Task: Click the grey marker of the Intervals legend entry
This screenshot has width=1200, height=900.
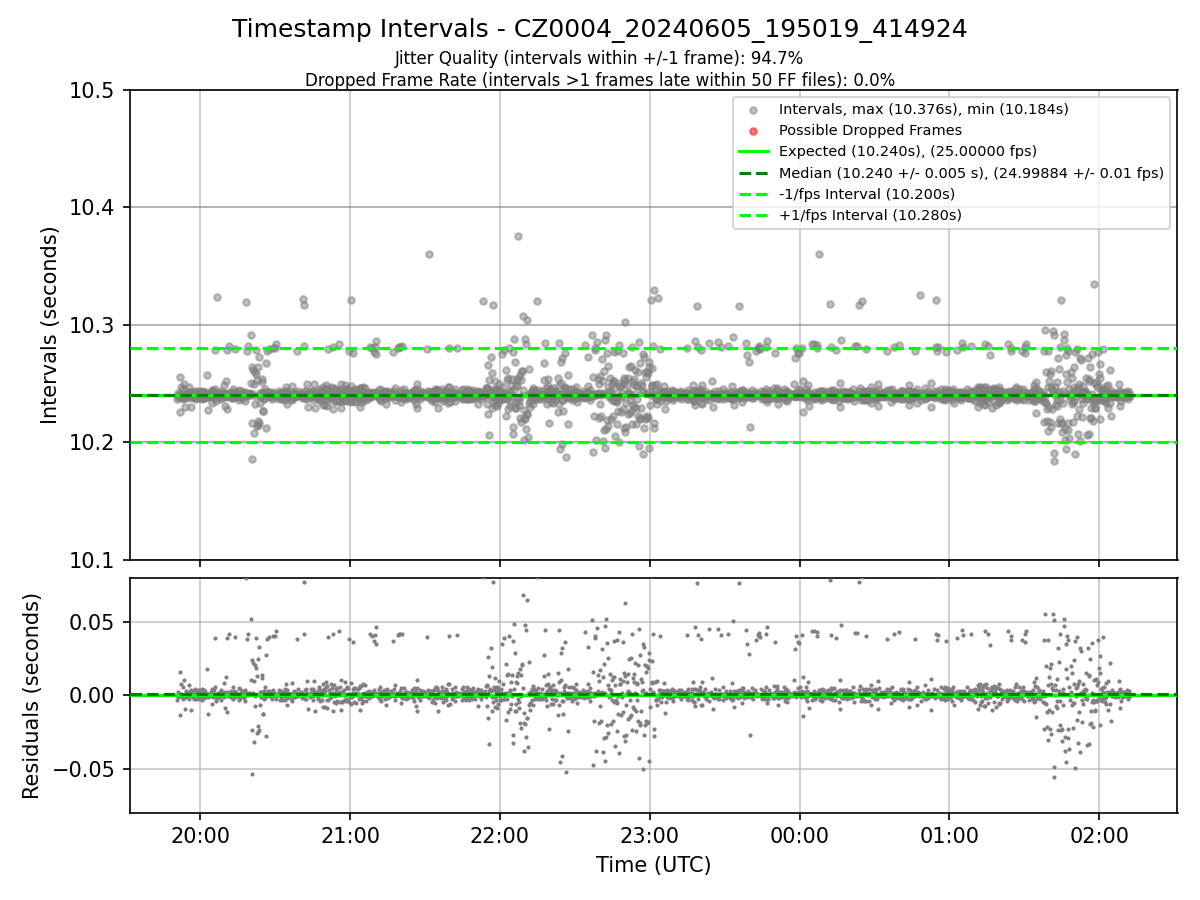Action: tap(754, 110)
